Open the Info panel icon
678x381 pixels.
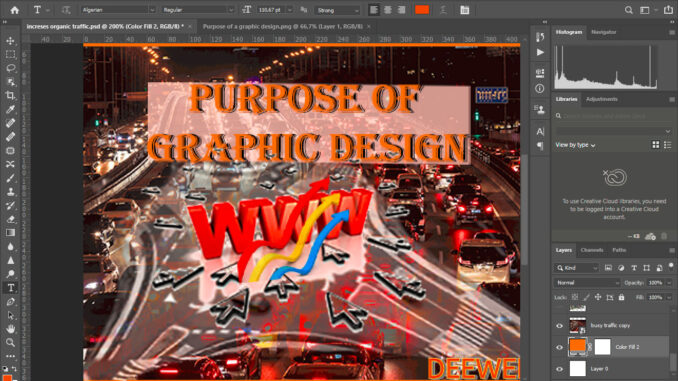coord(540,89)
